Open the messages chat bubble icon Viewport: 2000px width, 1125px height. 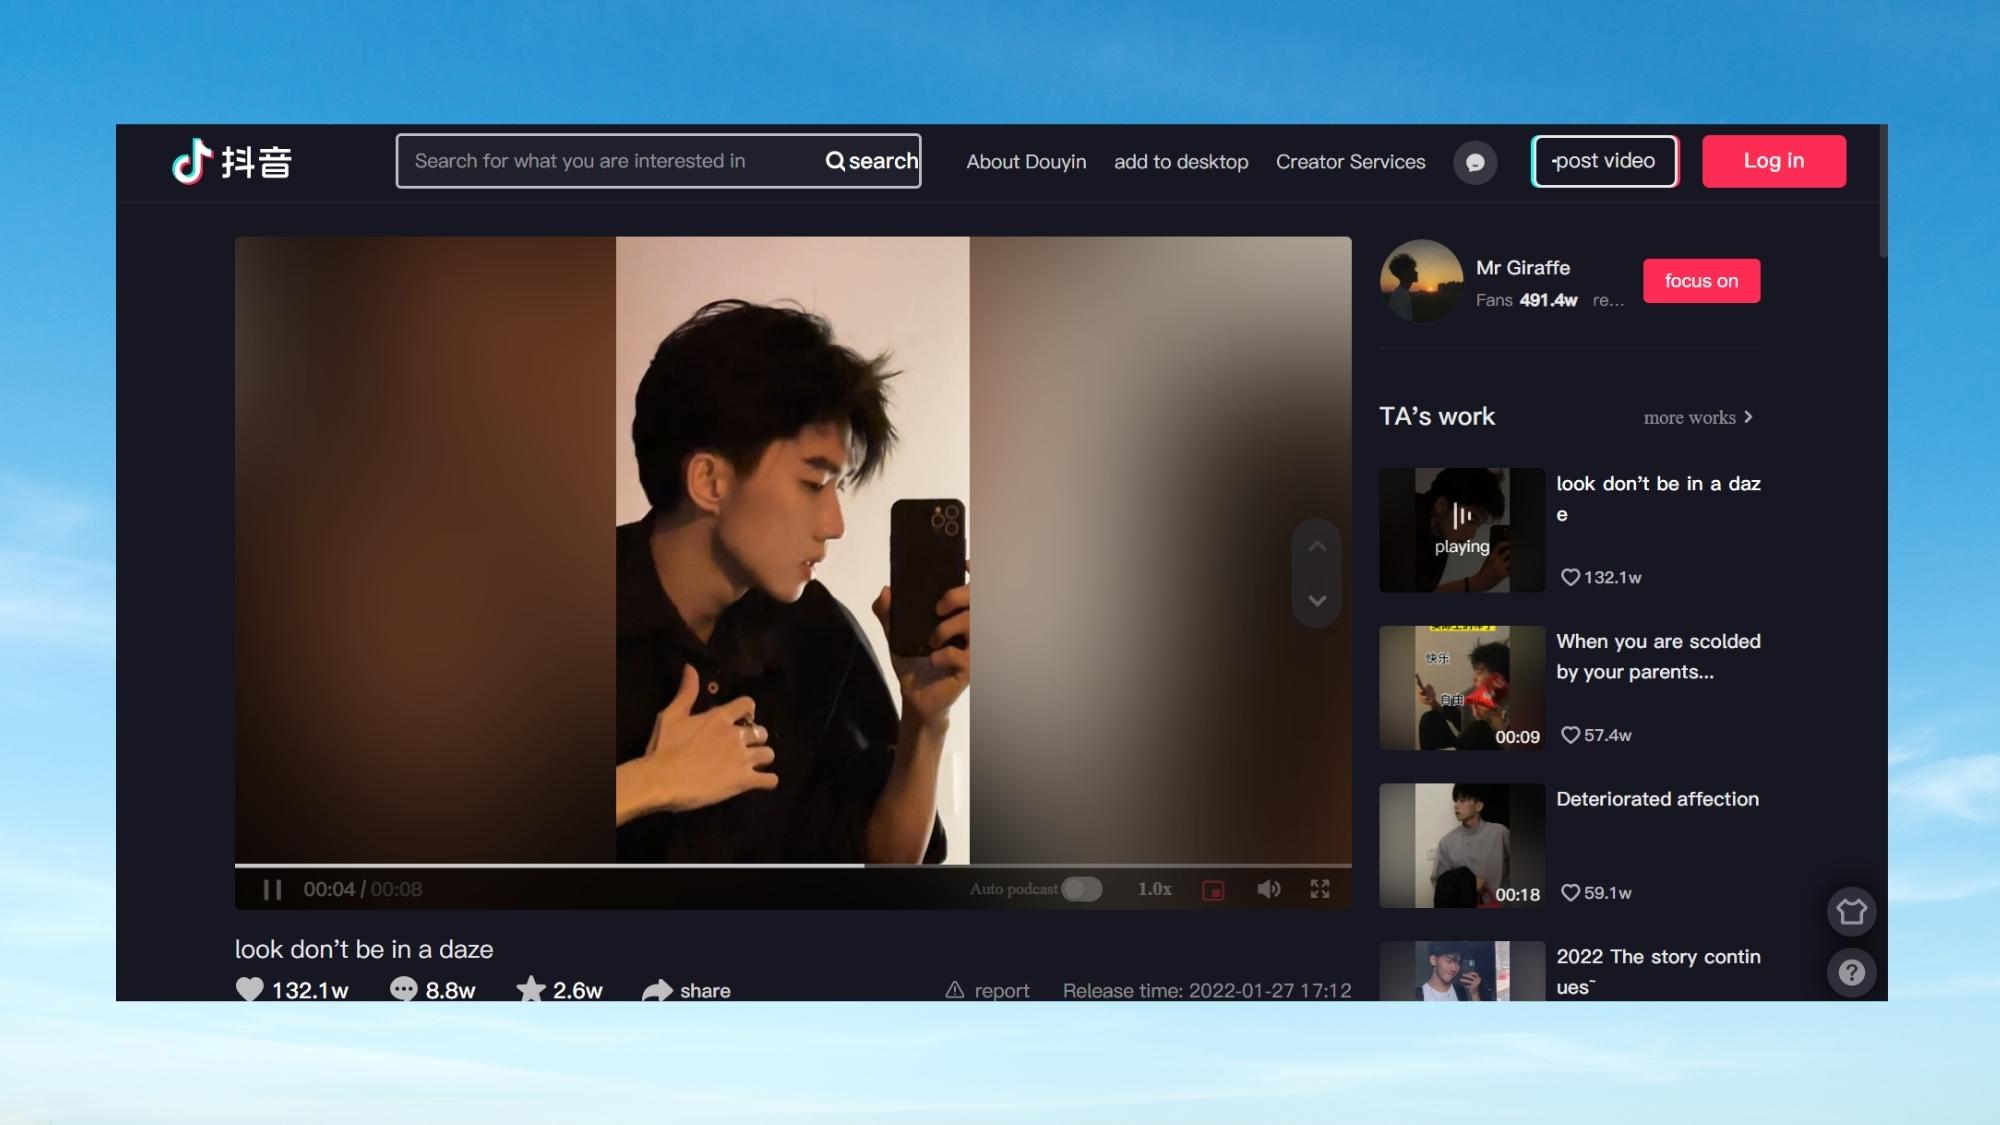[x=1475, y=162]
